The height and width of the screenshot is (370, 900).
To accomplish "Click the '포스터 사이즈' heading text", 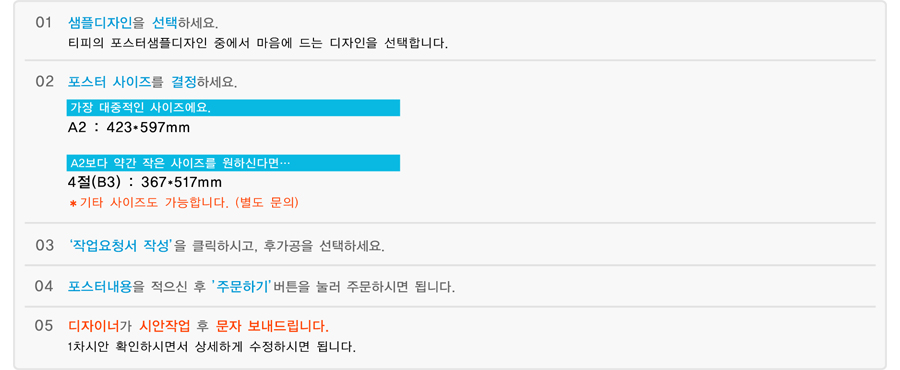I will tap(110, 82).
